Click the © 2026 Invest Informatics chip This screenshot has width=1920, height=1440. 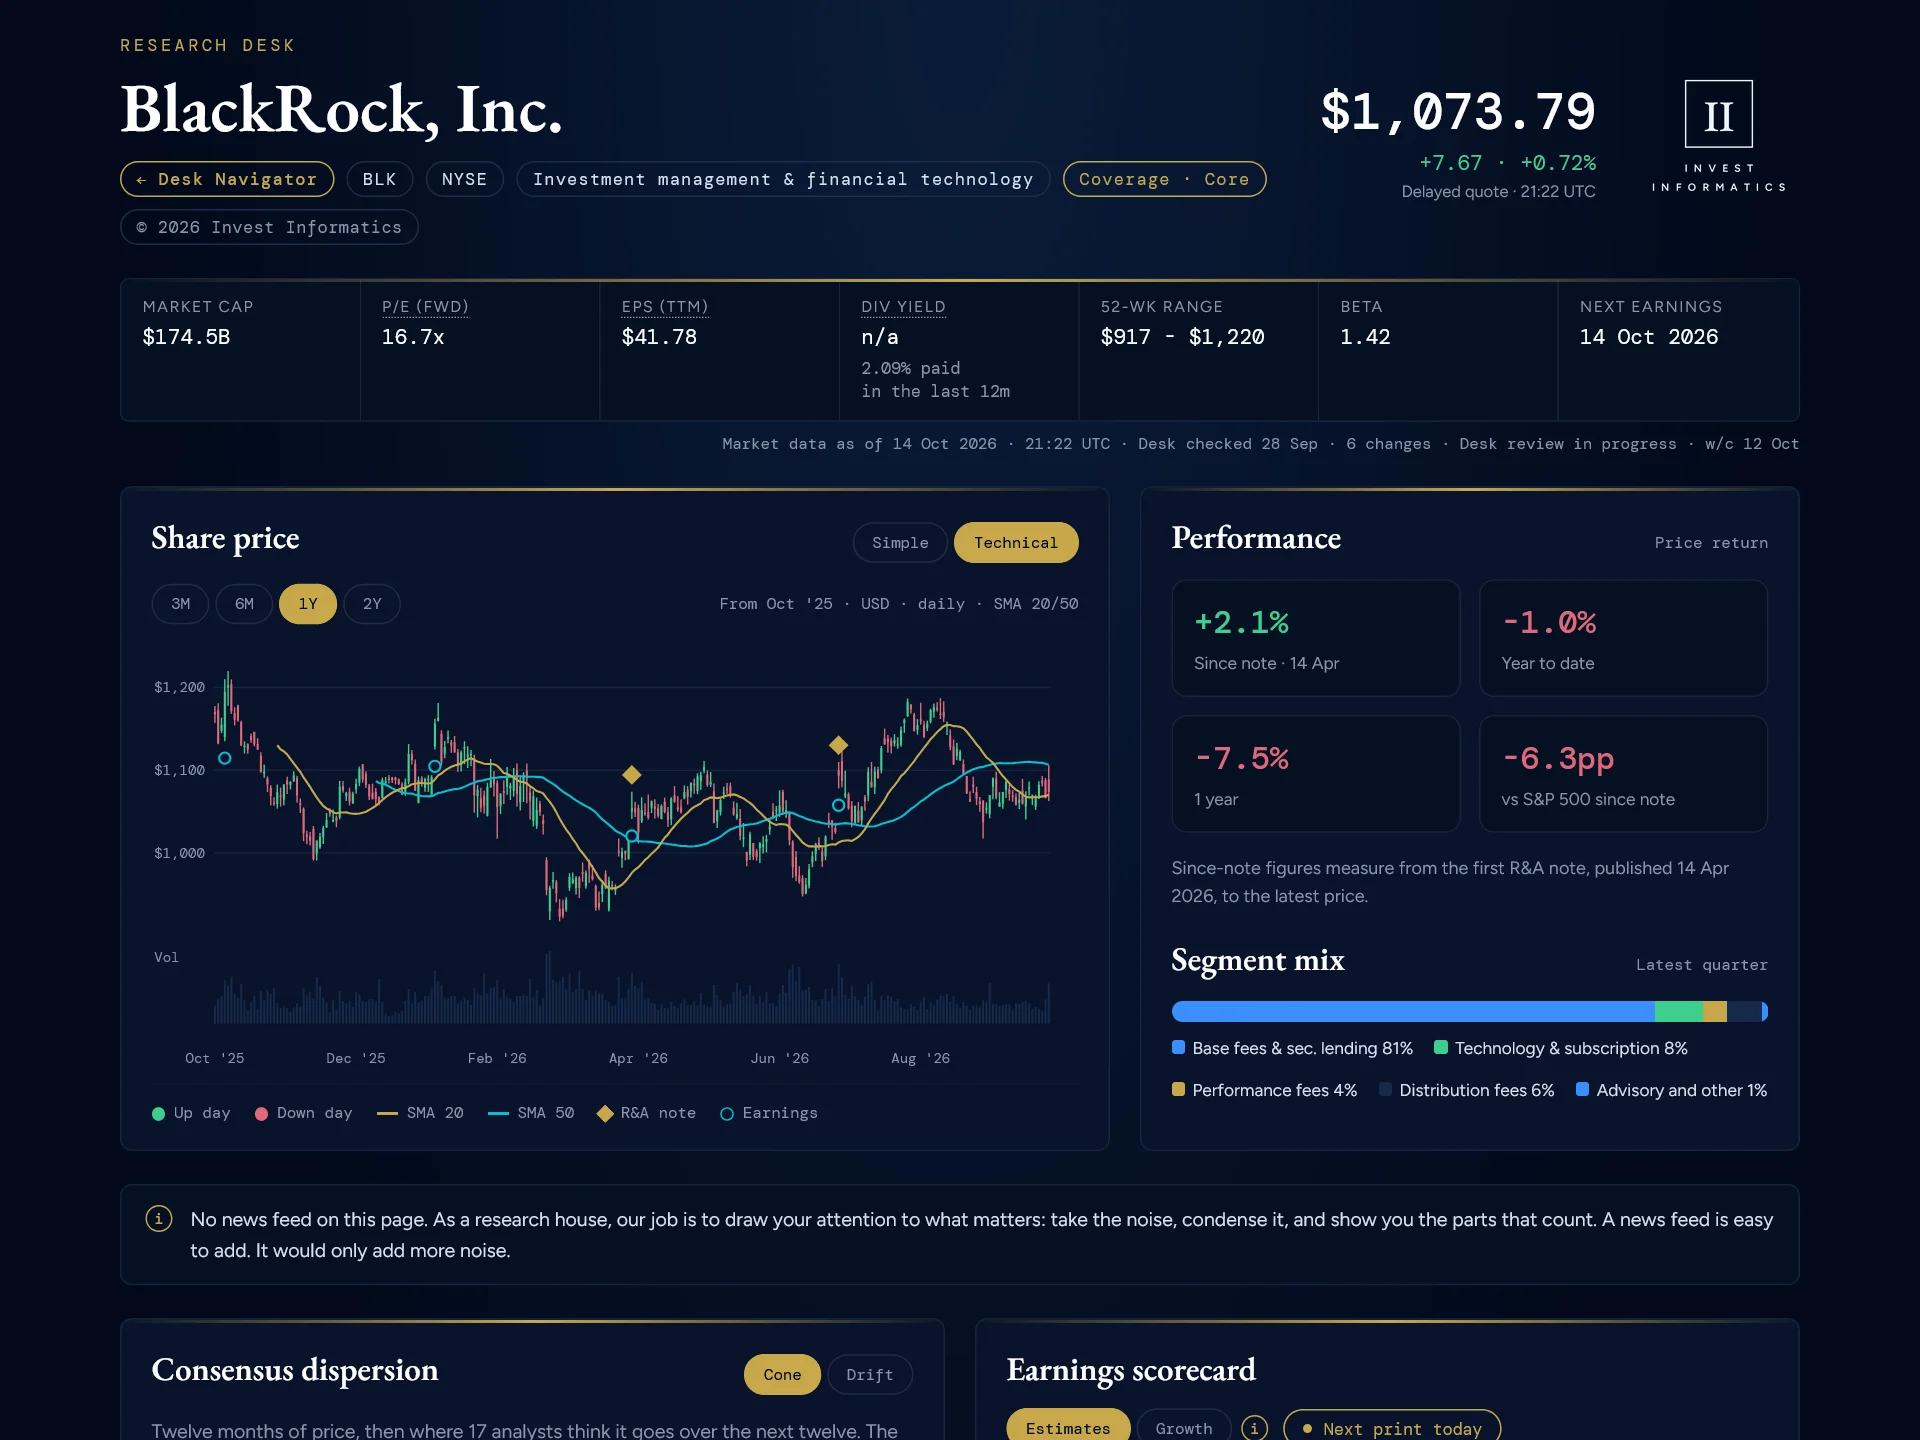[x=269, y=227]
